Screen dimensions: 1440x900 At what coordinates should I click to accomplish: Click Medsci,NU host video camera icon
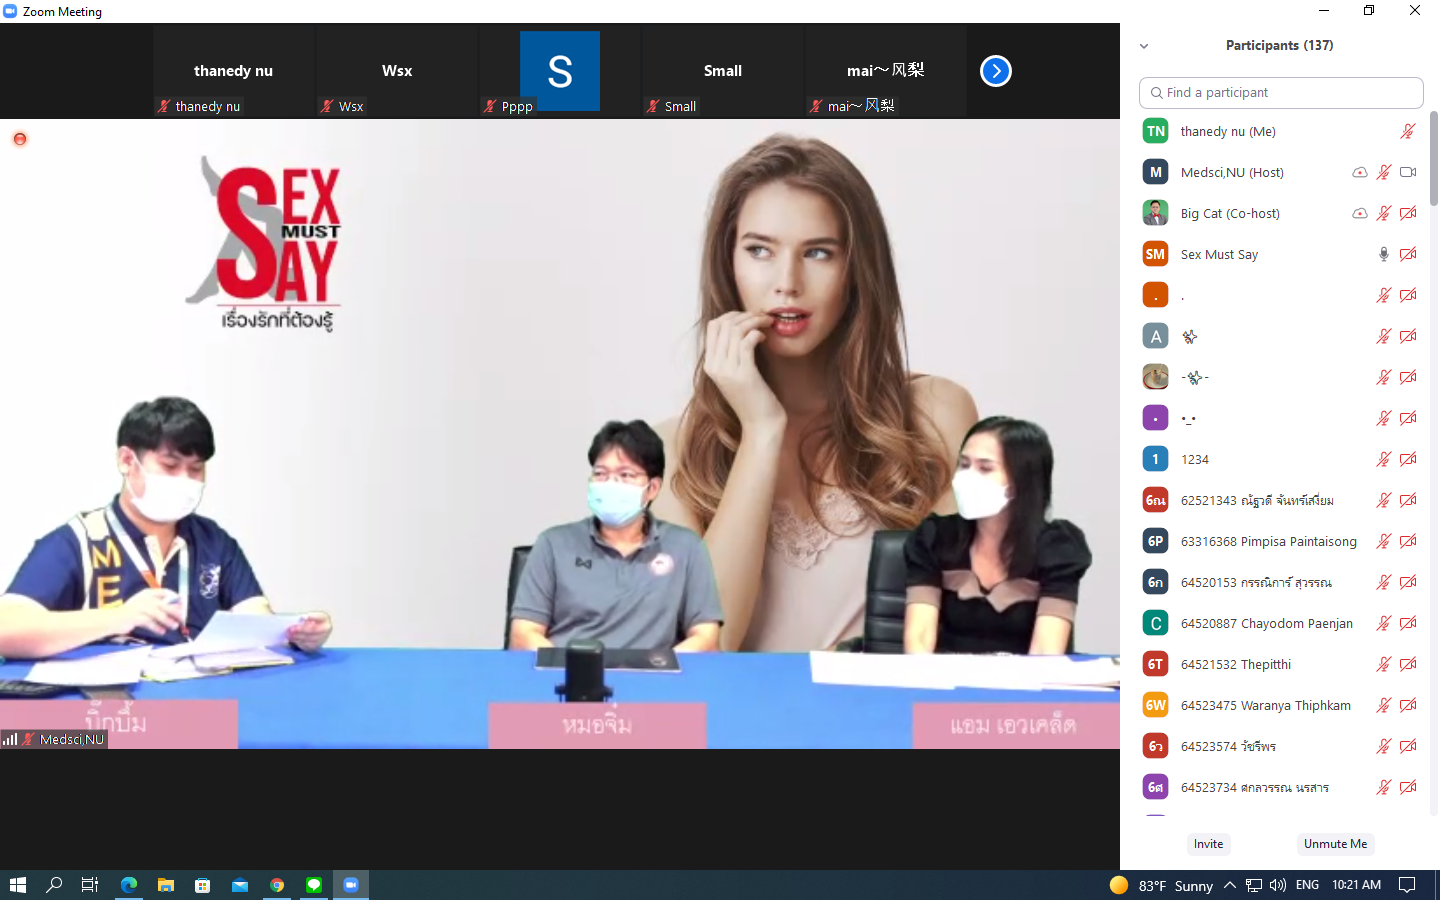coord(1408,172)
